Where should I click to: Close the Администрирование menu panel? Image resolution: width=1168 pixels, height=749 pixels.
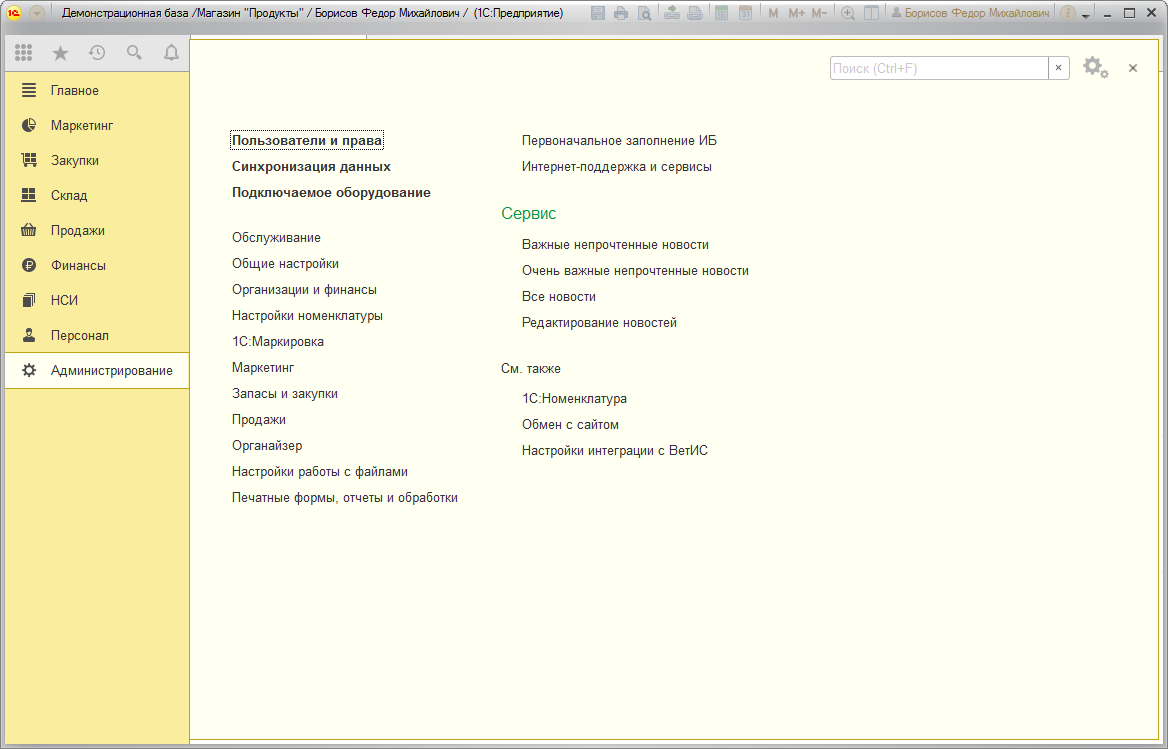click(1132, 68)
